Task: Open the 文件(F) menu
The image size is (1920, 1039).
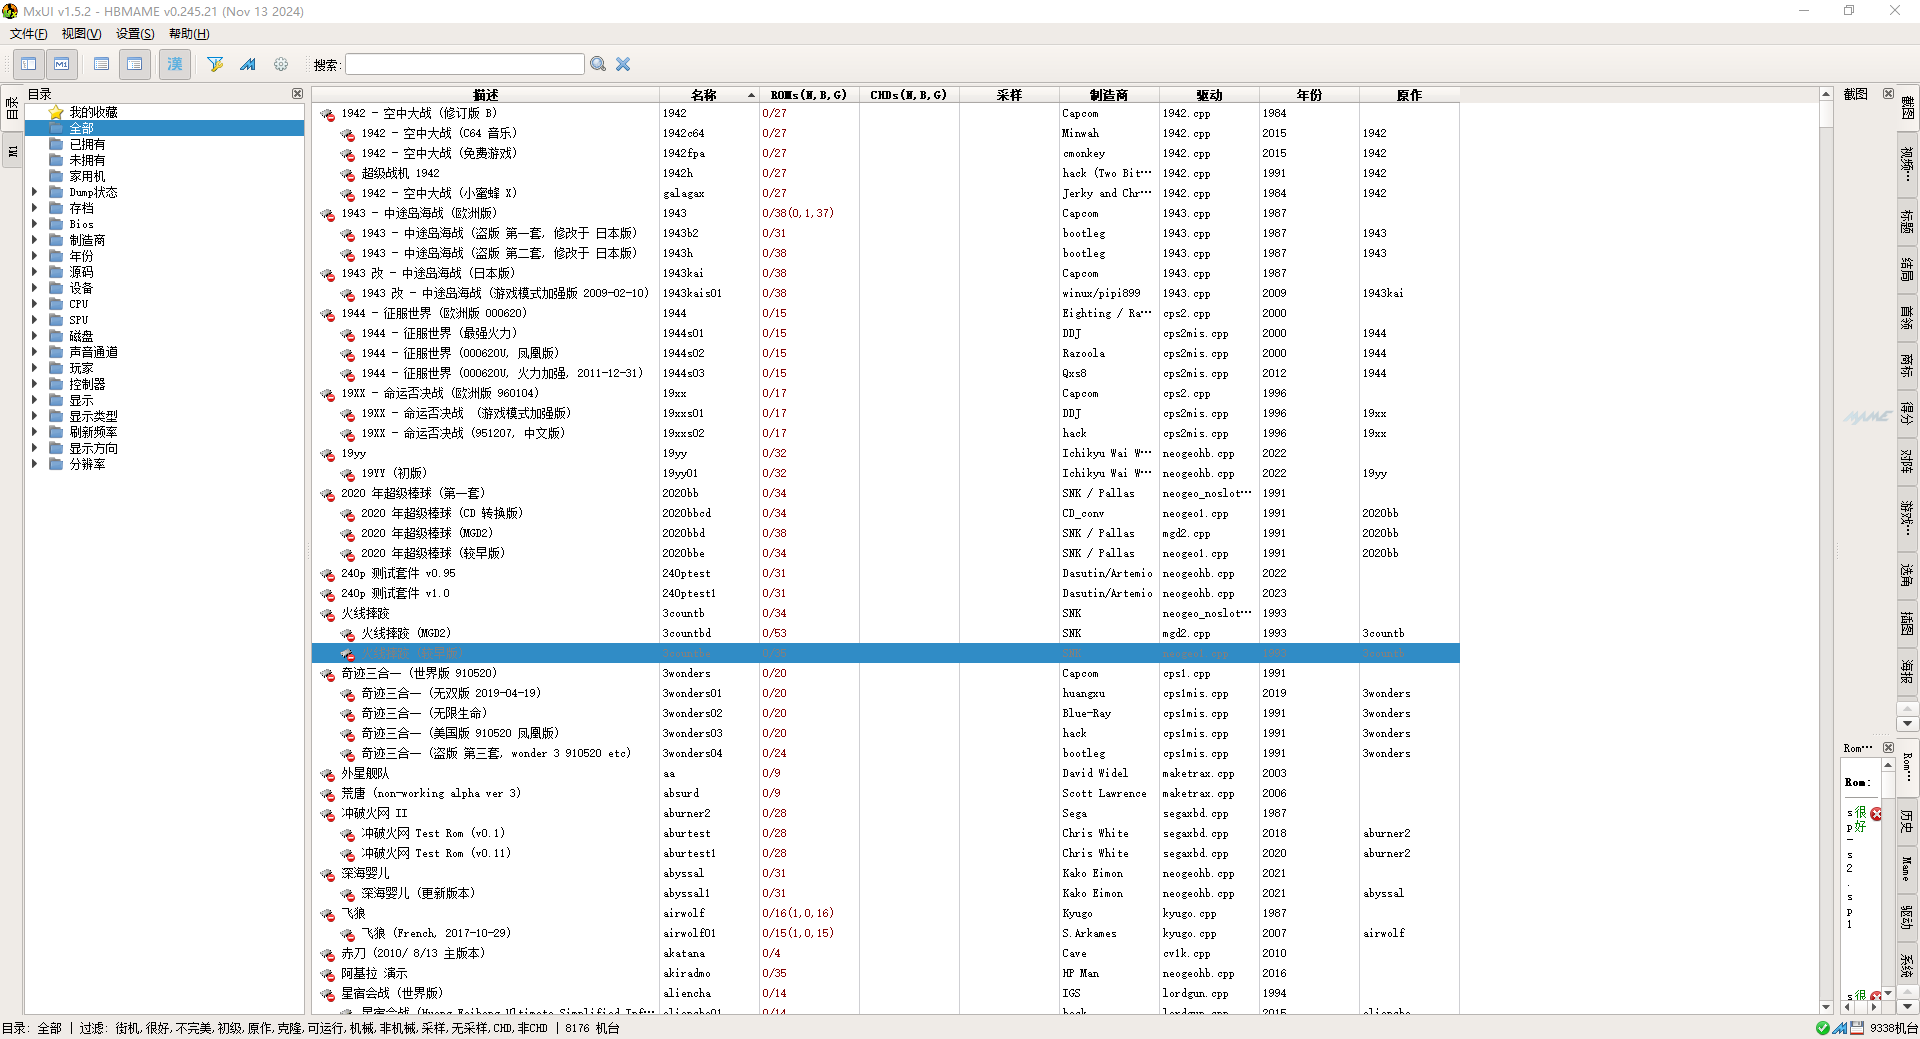Action: pyautogui.click(x=29, y=34)
